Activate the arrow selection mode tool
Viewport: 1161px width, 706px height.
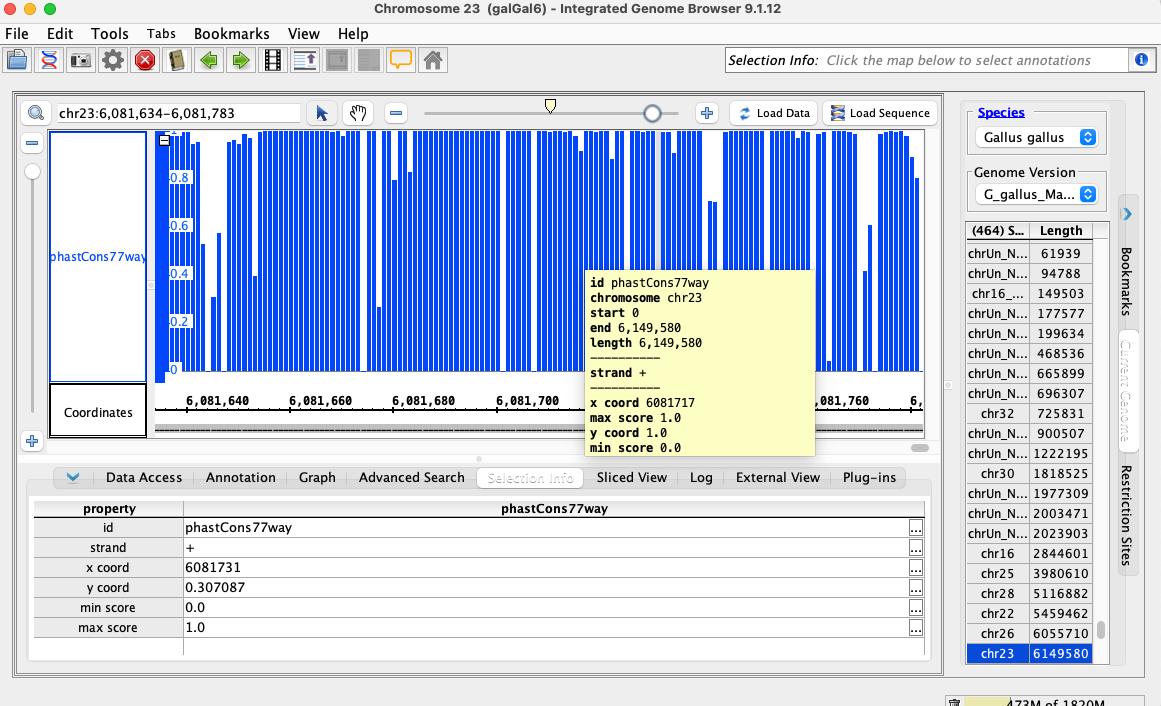point(322,113)
